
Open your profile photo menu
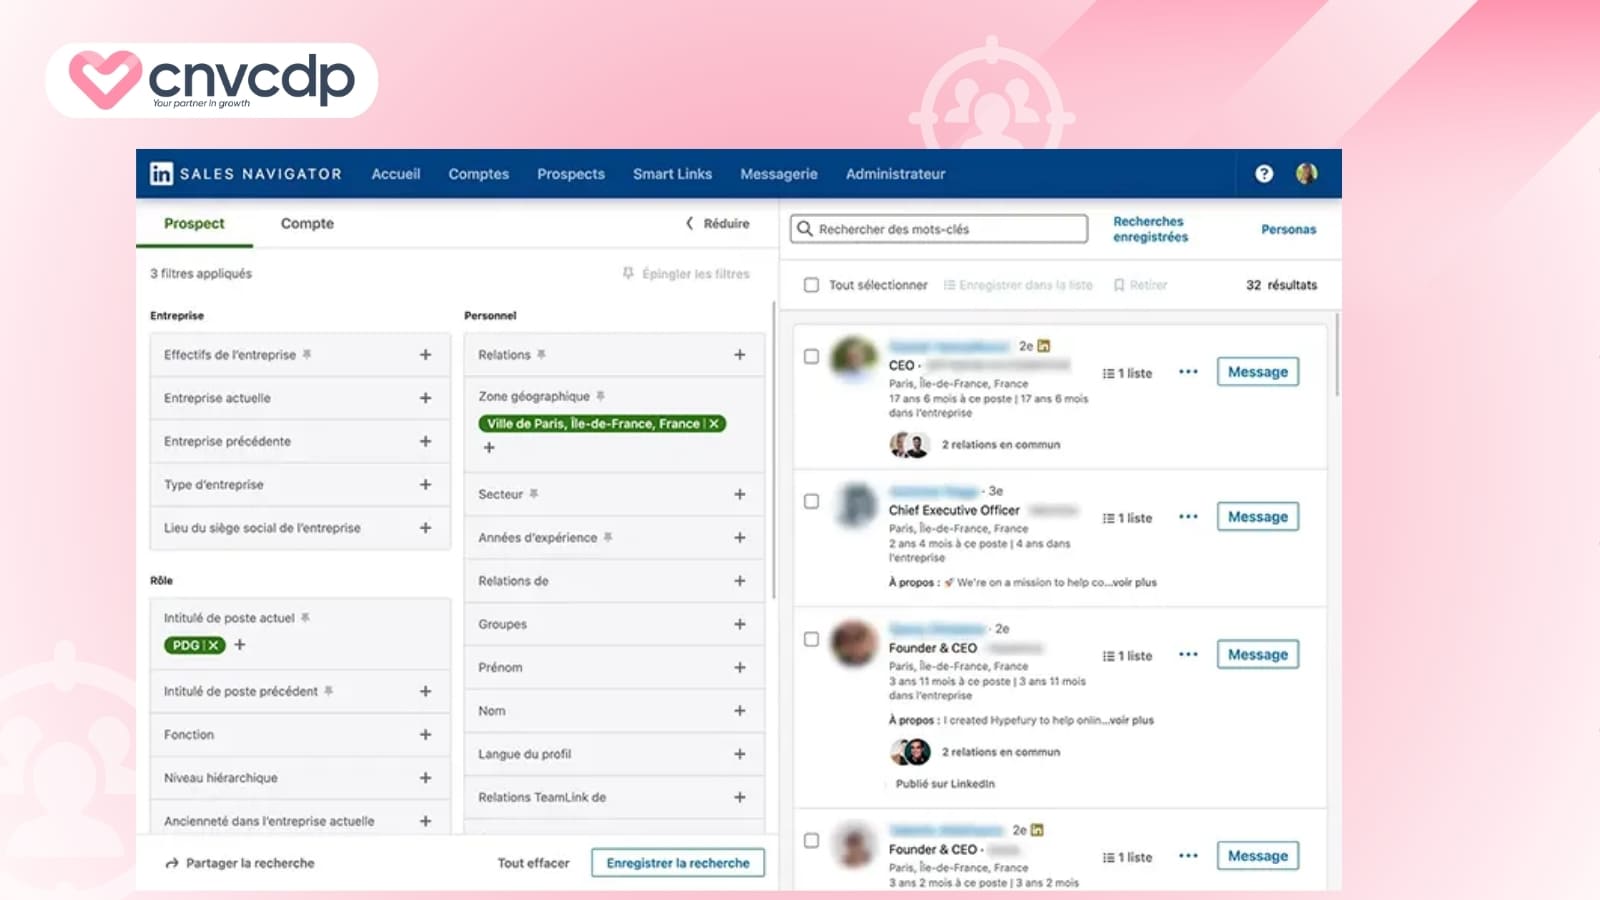1308,174
